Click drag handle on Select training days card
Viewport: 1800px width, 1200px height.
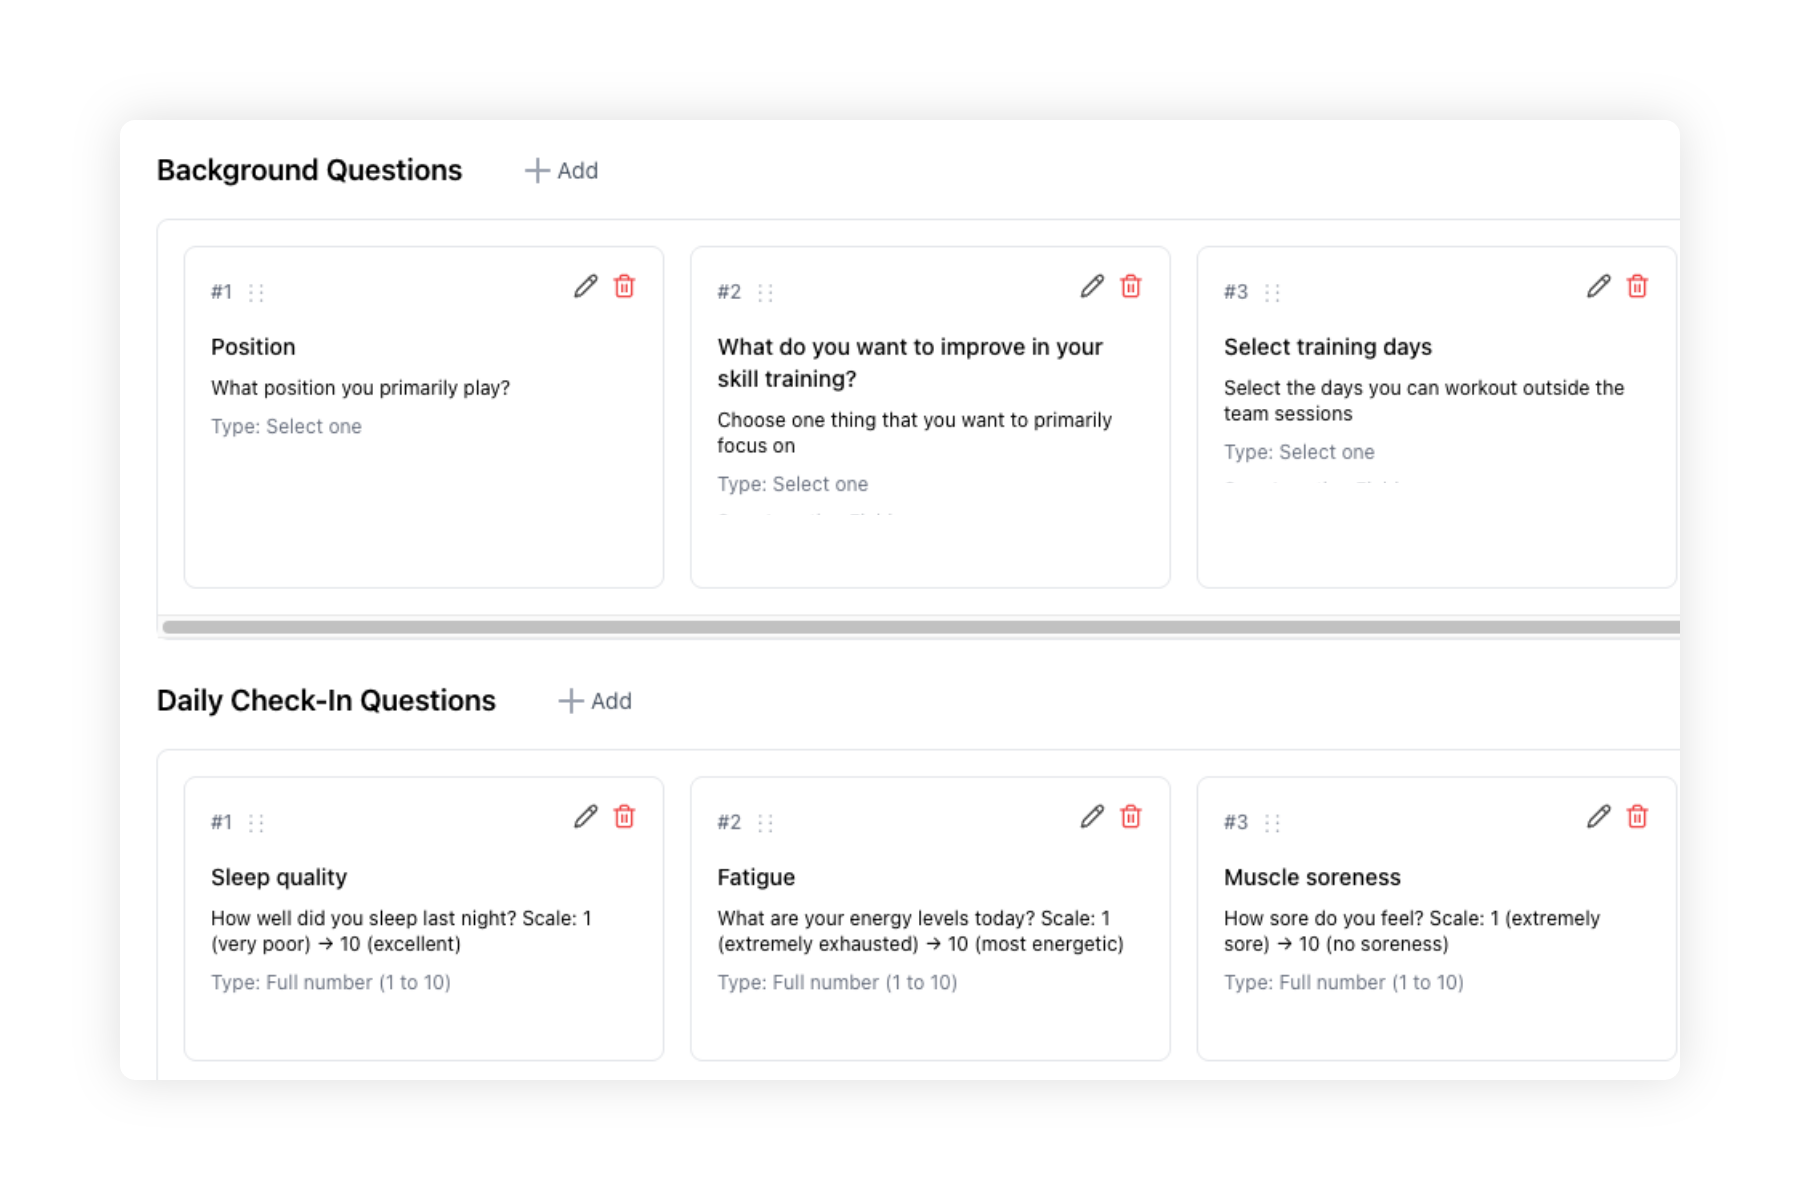pyautogui.click(x=1272, y=293)
